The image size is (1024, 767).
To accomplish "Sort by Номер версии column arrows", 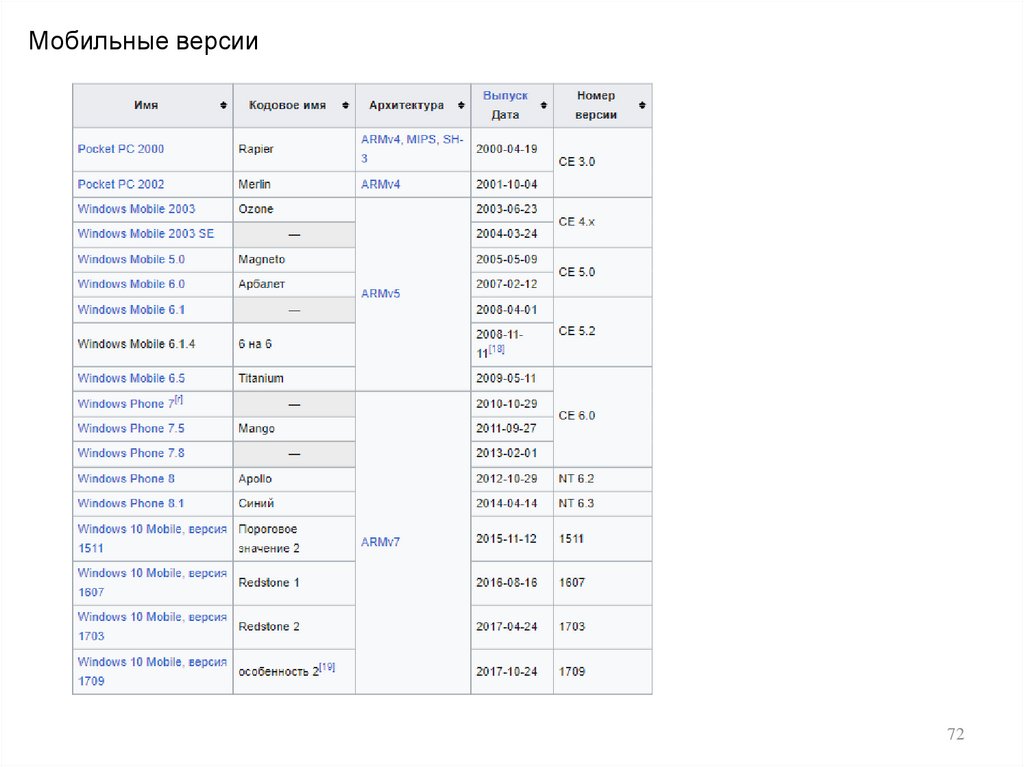I will pos(642,105).
